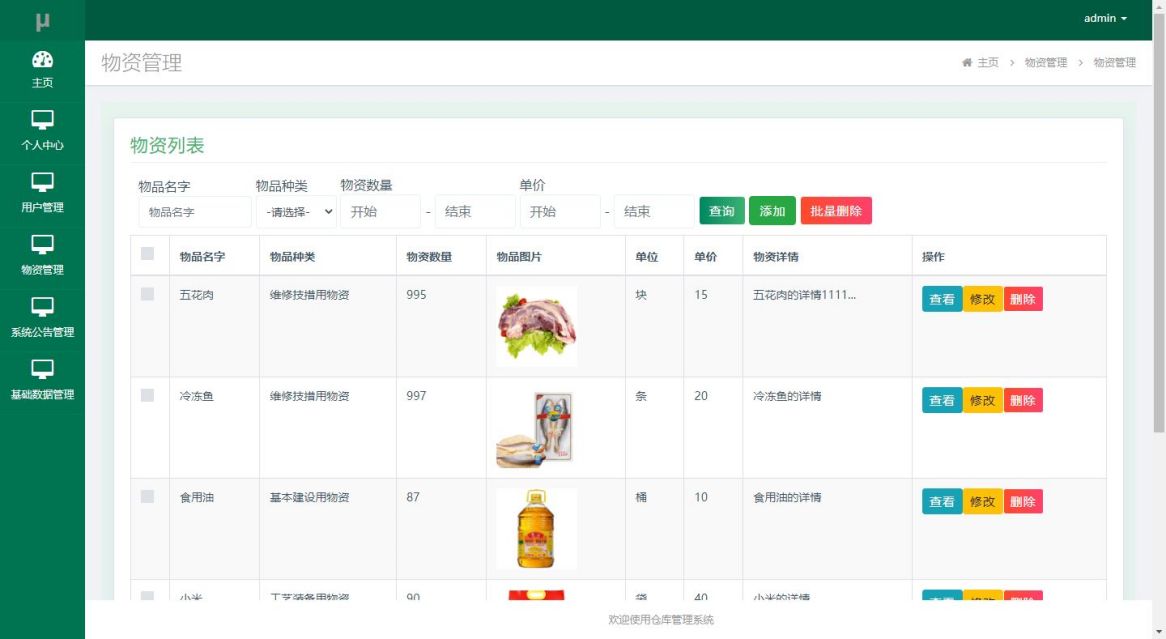
Task: Click the 物品名字 search input field
Action: tap(195, 212)
